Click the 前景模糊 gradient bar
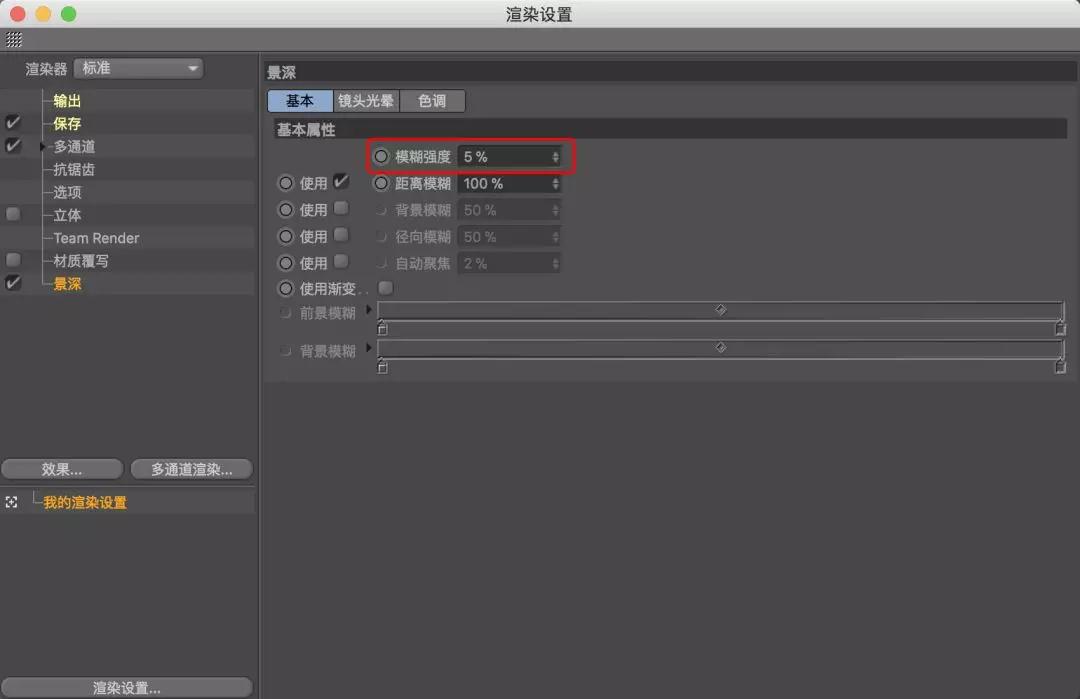Viewport: 1080px width, 699px height. point(720,311)
